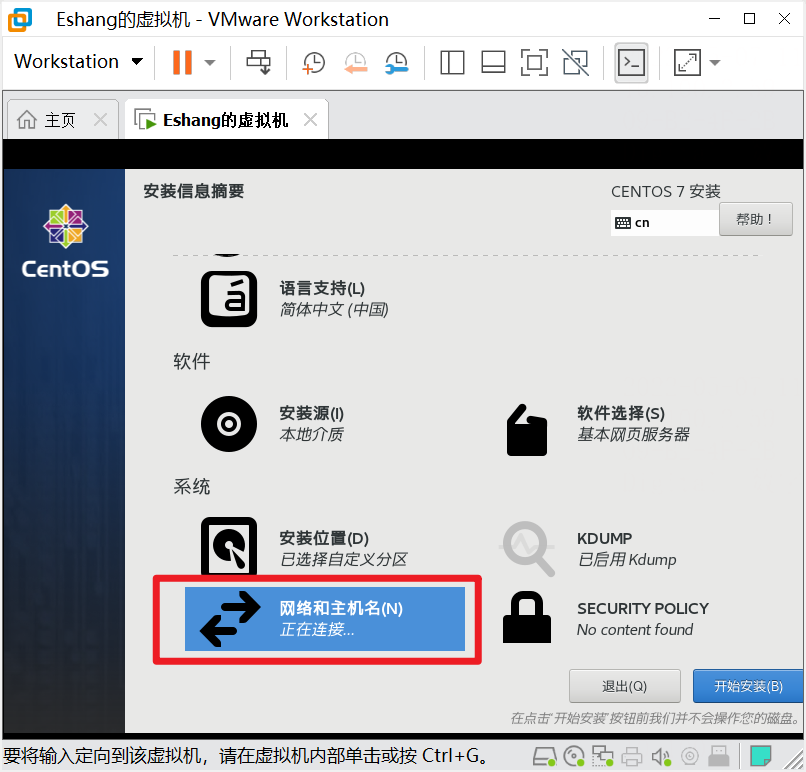Click the console view toolbar icon

pos(631,62)
